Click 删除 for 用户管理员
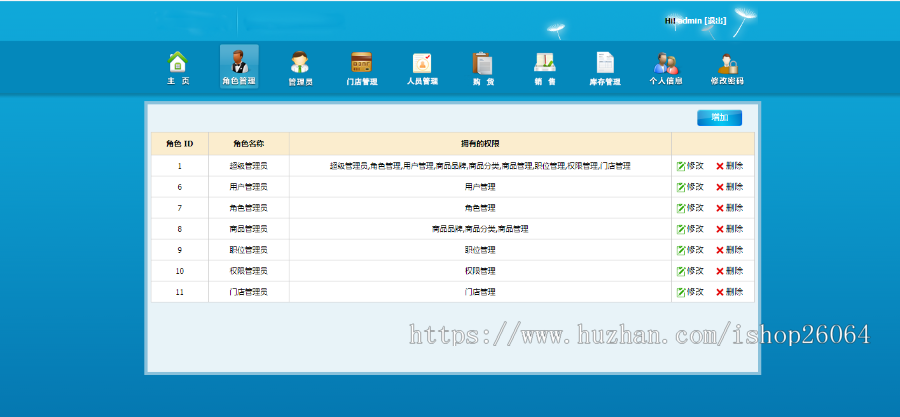The image size is (900, 417). point(730,186)
